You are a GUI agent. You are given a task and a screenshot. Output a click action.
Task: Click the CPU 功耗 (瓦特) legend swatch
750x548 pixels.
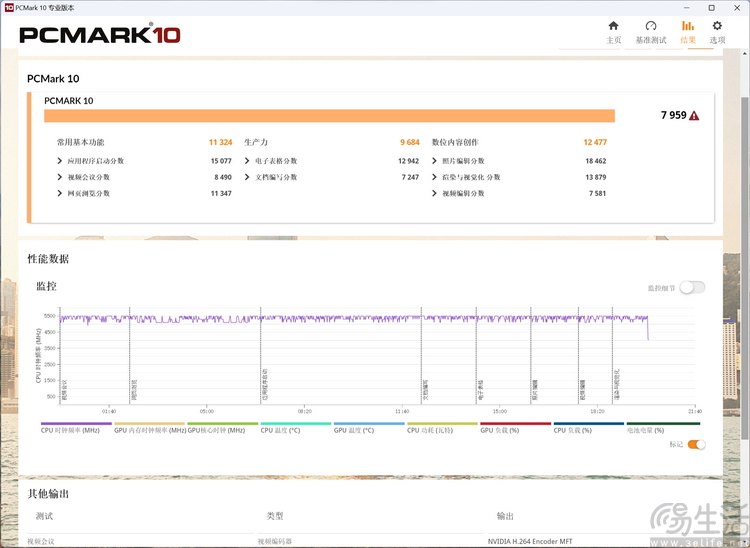click(442, 424)
